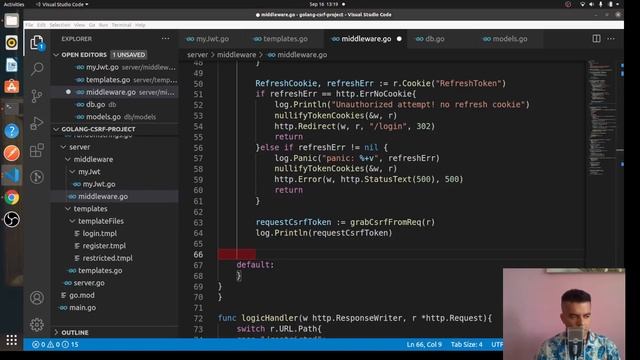Split the editor to the right

click(x=596, y=38)
